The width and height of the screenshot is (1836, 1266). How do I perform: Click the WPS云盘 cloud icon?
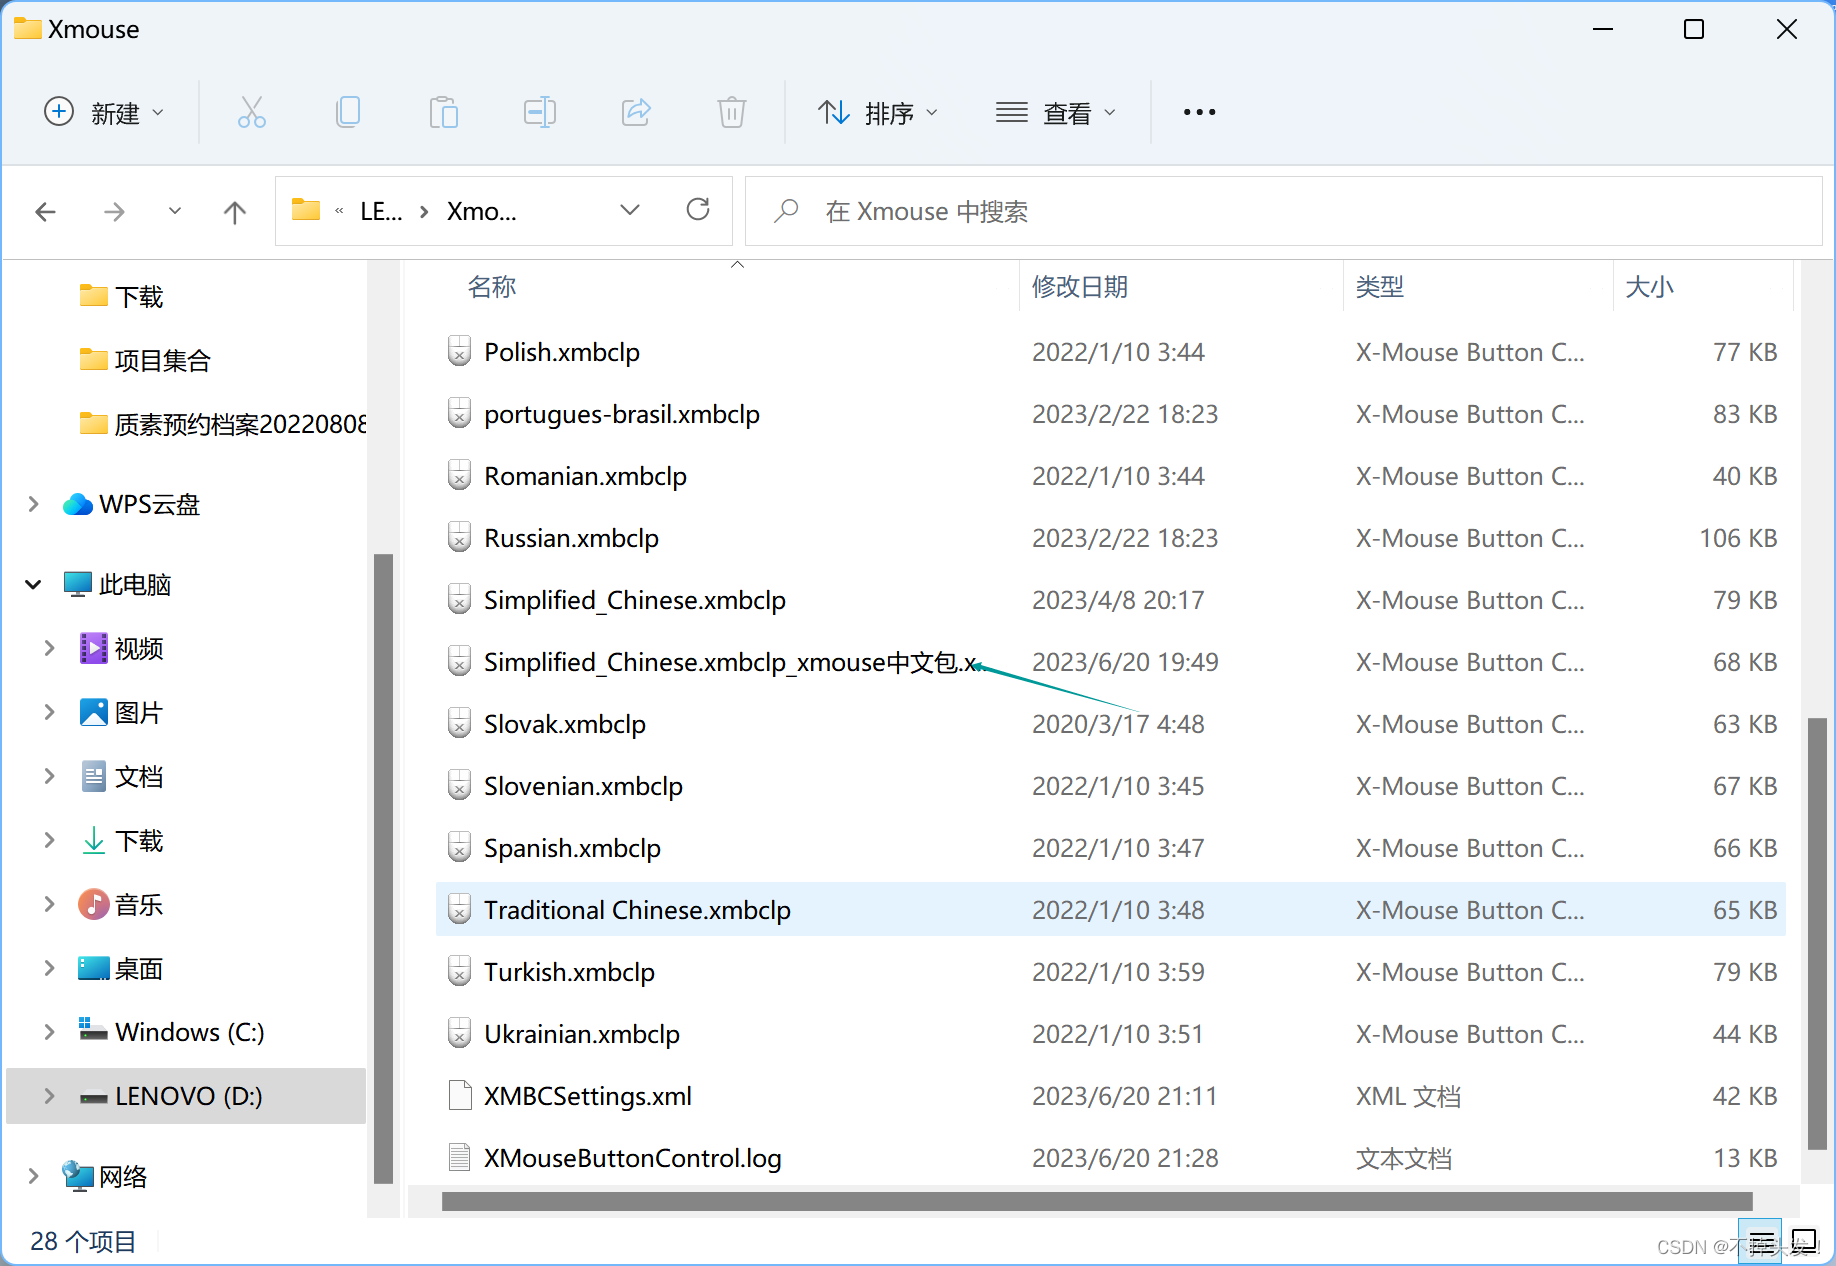point(77,504)
